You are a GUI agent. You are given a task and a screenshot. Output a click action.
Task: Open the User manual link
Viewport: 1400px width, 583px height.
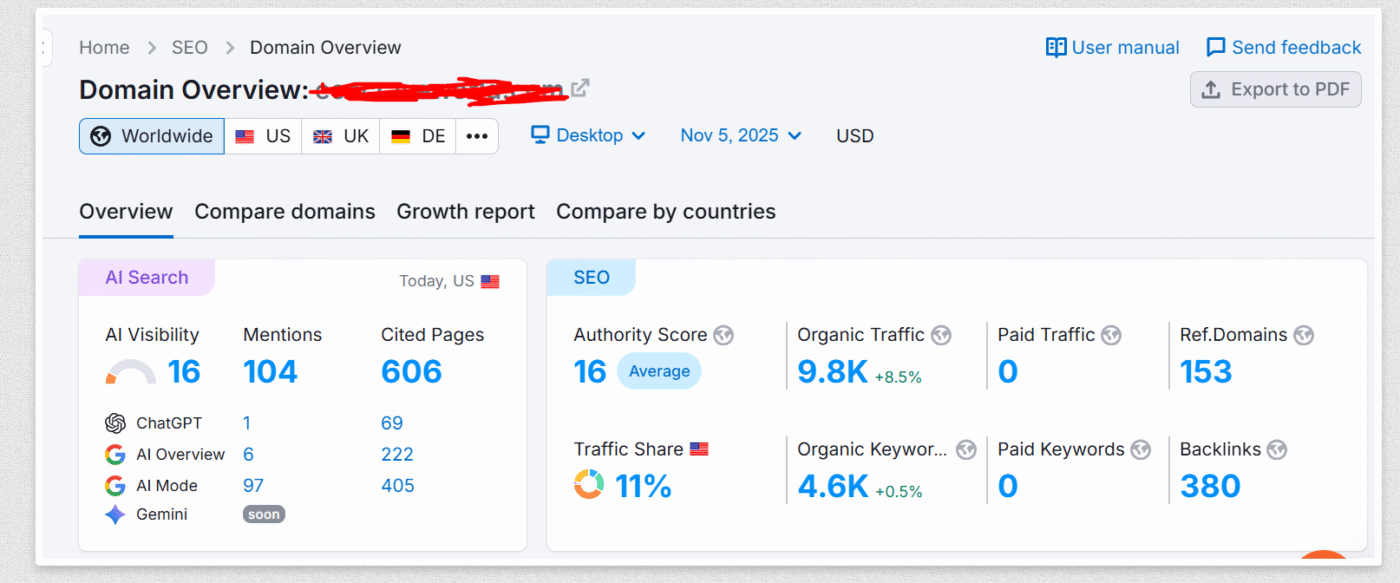click(x=1112, y=47)
